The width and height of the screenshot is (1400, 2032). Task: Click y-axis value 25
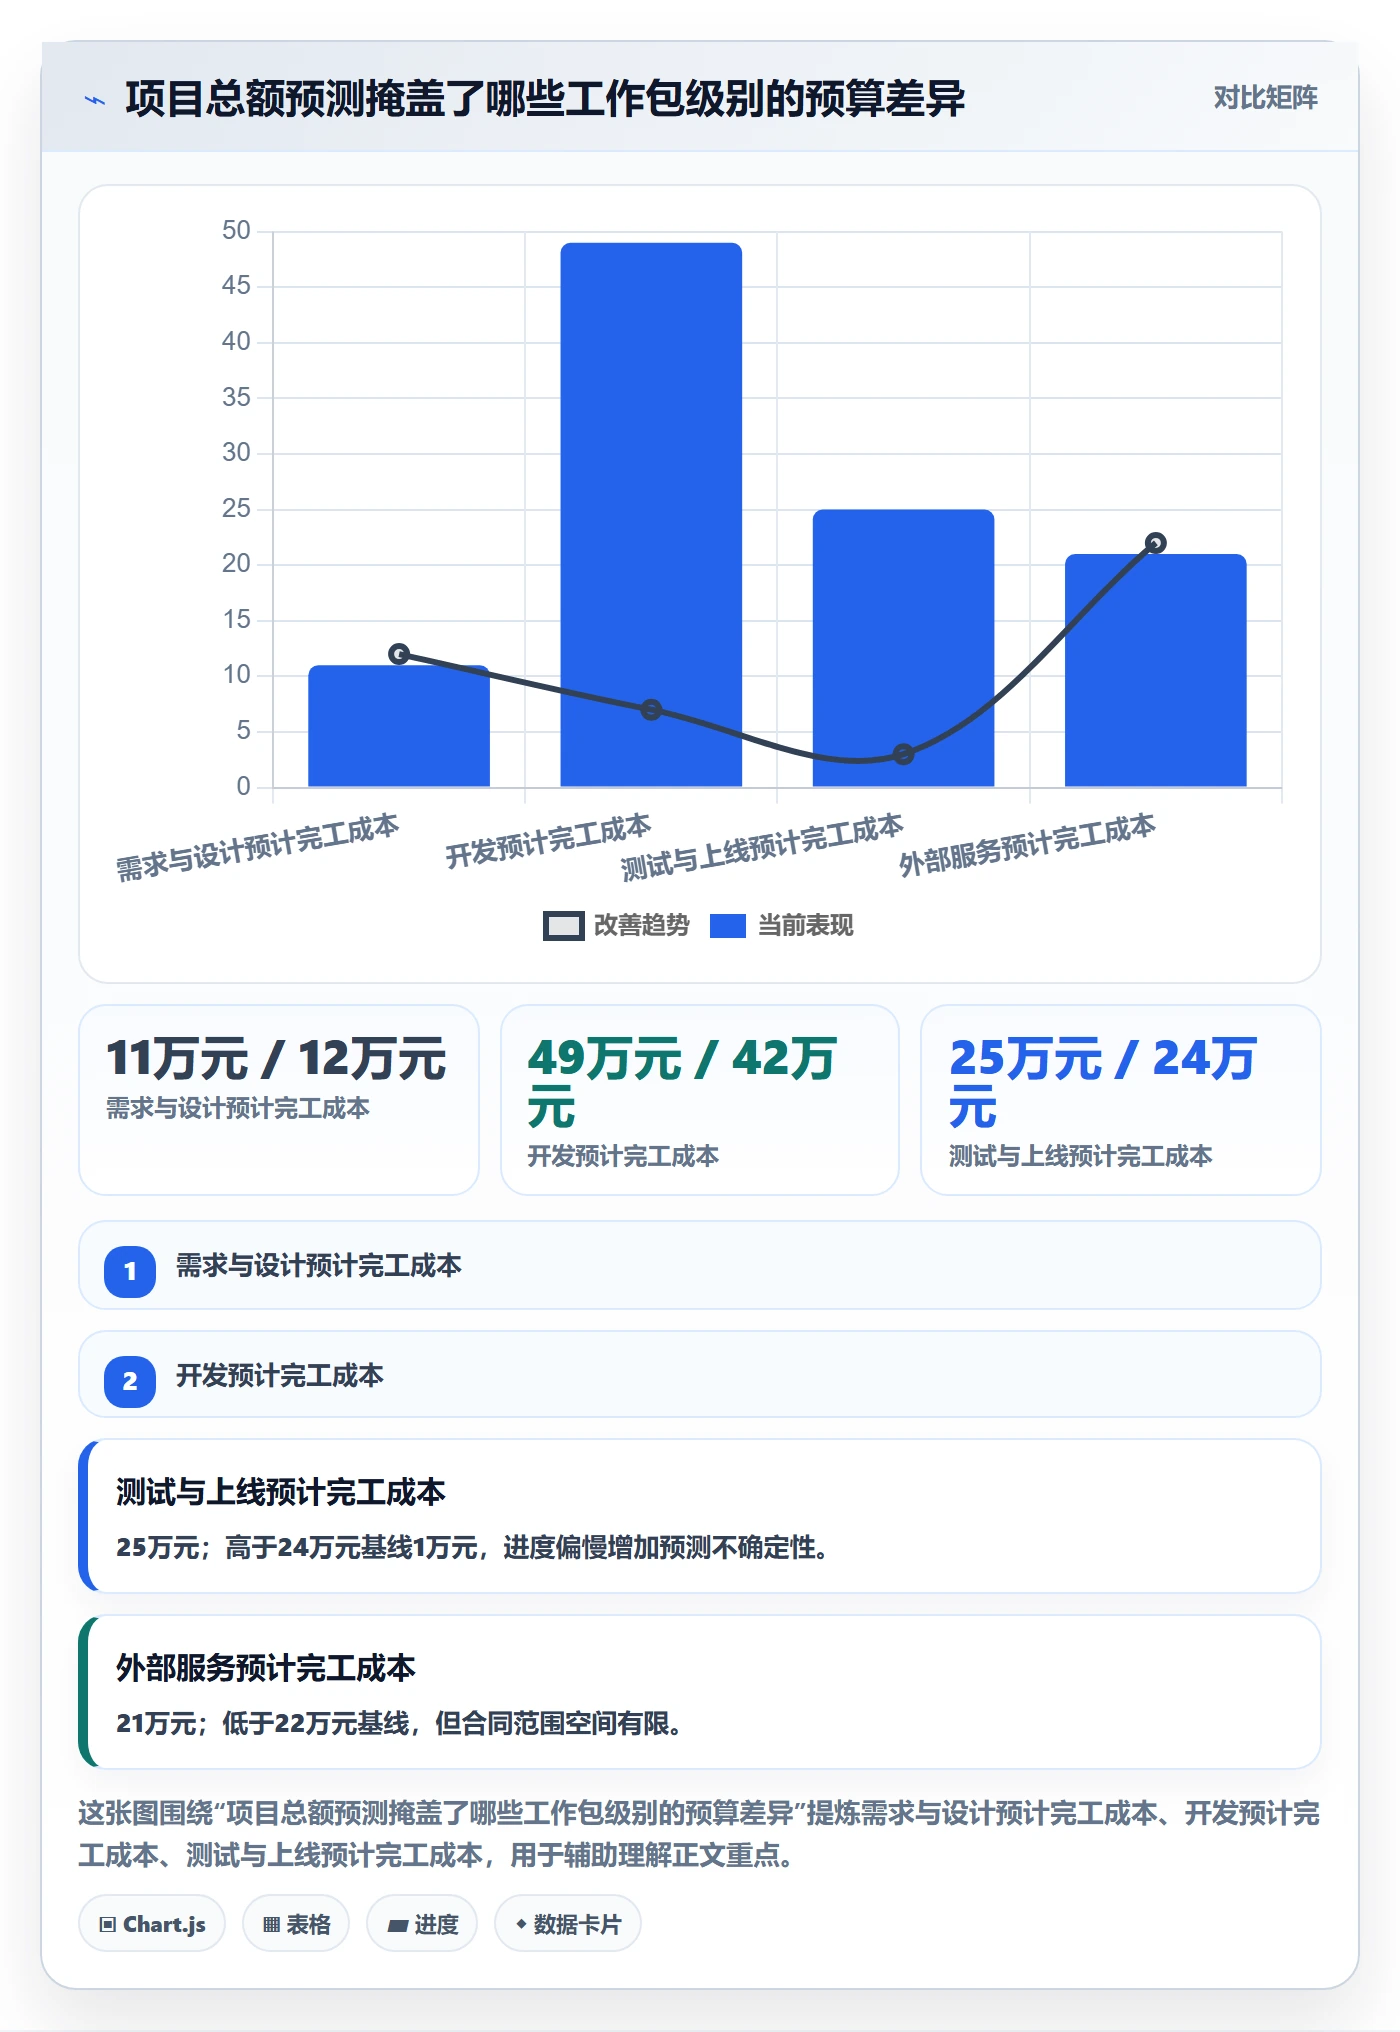(236, 509)
